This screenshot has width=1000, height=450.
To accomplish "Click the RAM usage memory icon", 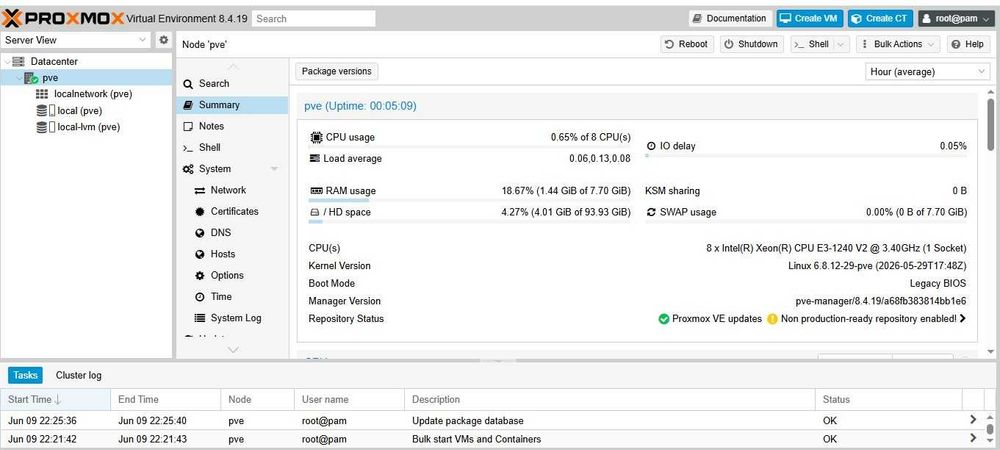I will point(316,191).
